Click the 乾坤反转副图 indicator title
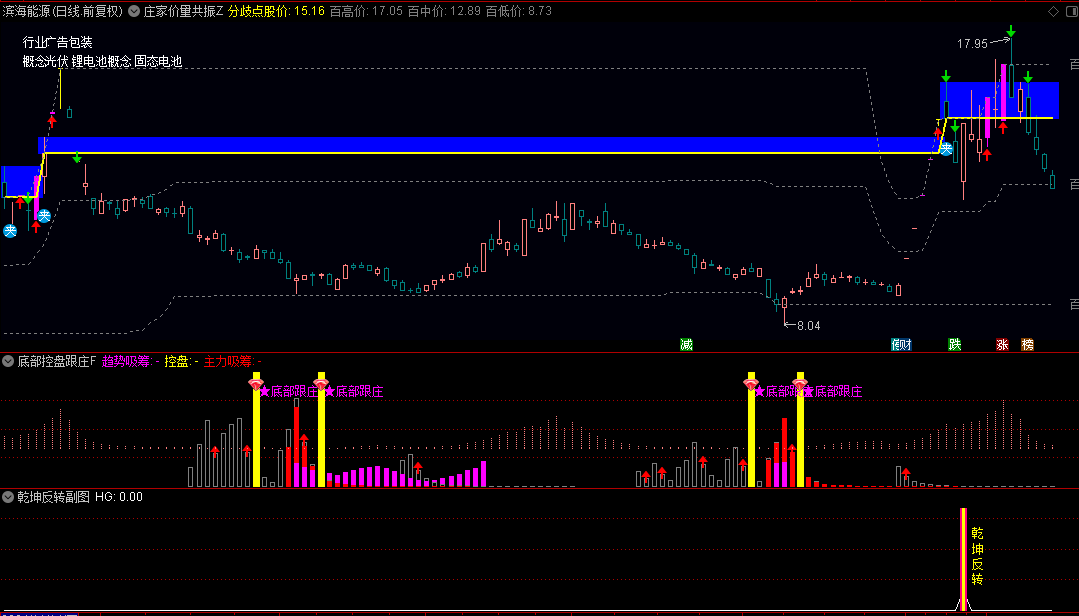This screenshot has height=616, width=1079. [54, 496]
